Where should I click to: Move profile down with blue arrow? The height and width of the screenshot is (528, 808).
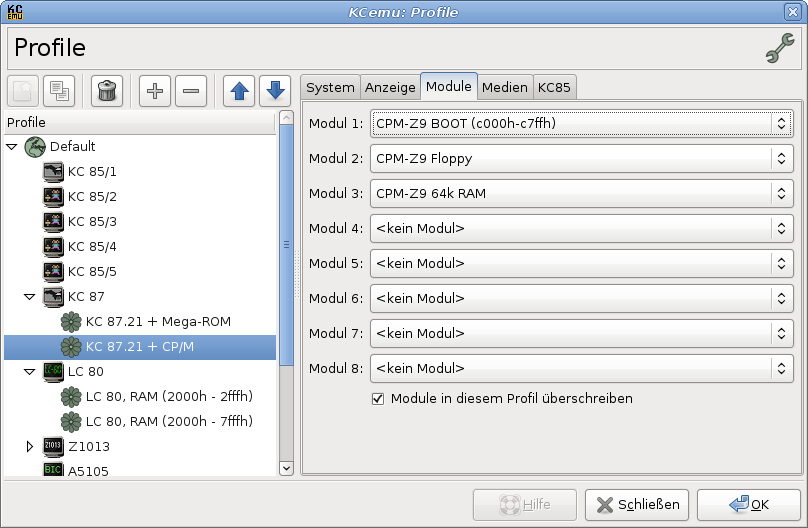click(x=275, y=91)
